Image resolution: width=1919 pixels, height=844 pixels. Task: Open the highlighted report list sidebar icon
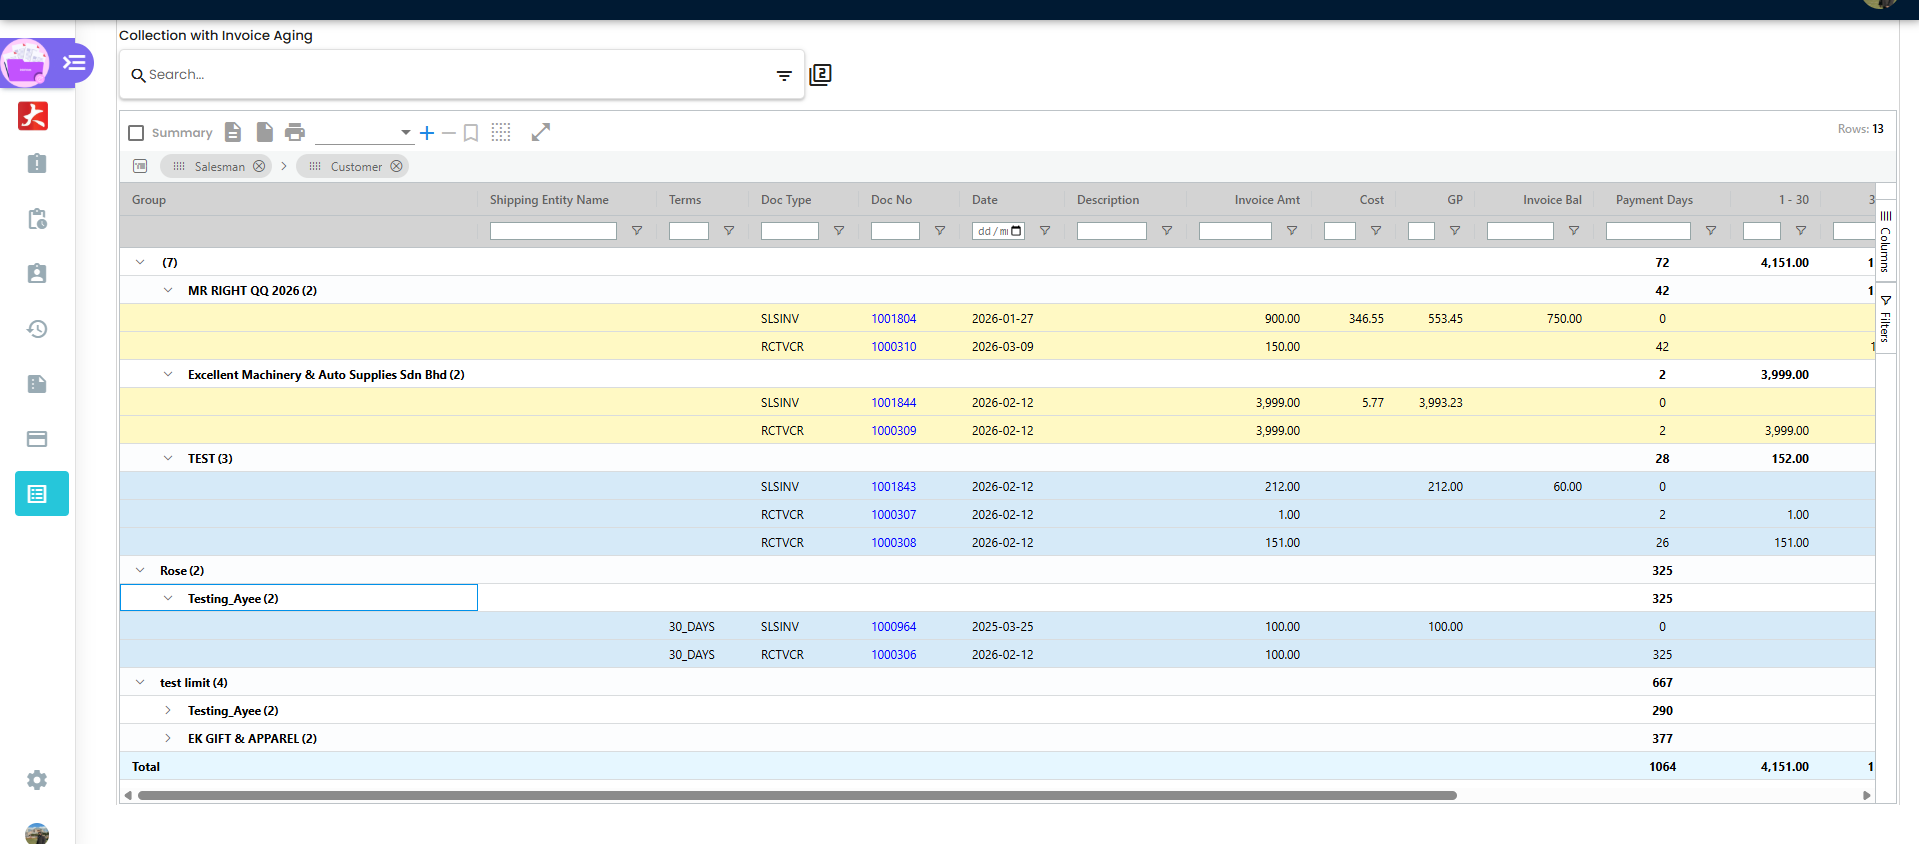tap(42, 494)
